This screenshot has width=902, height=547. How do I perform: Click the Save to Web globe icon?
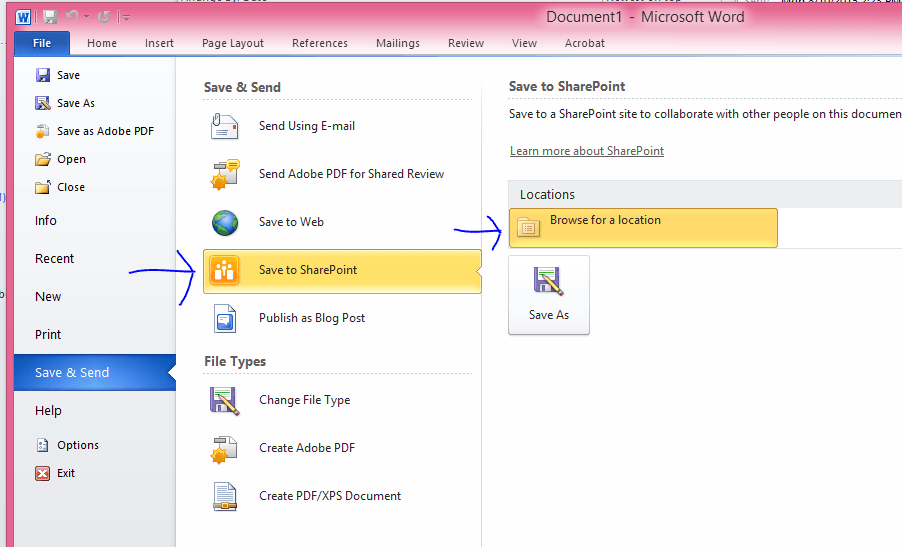click(x=225, y=223)
